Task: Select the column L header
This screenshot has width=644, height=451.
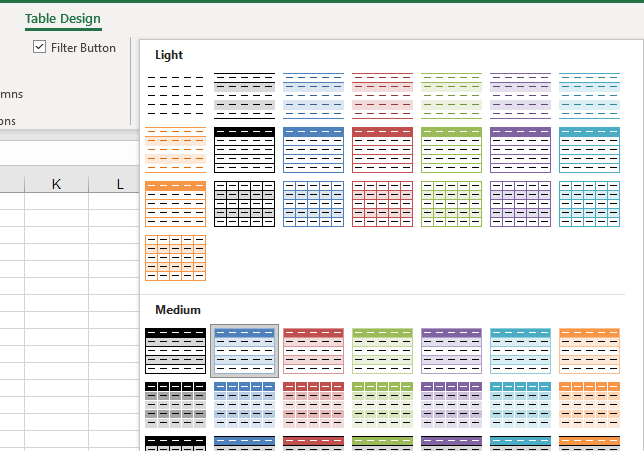Action: [120, 184]
